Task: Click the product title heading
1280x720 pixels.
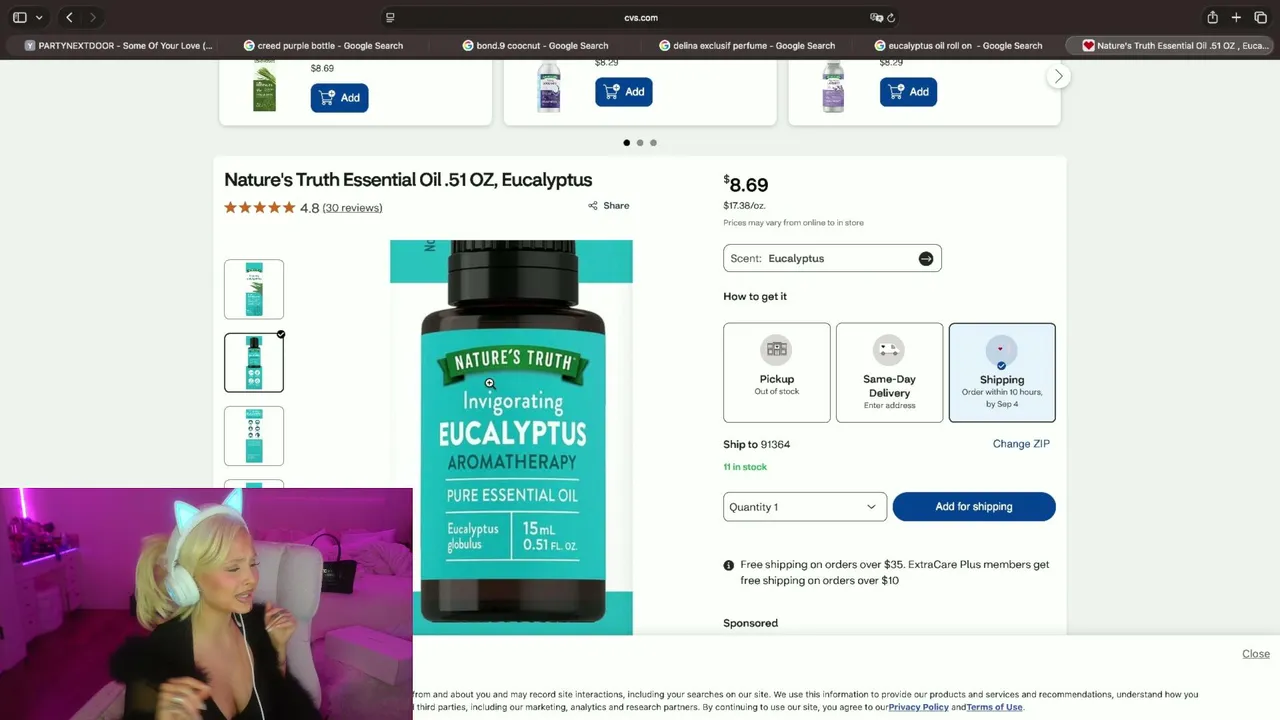Action: [408, 180]
